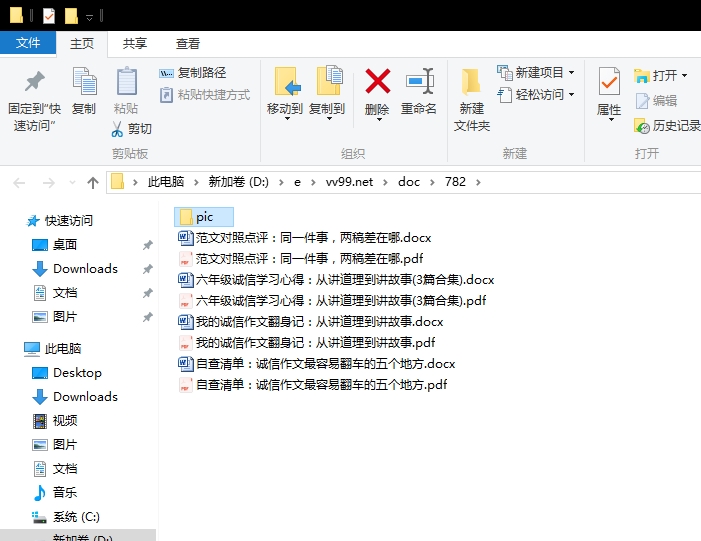This screenshot has width=701, height=541.
Task: Click the 'e' breadcrumb segment
Action: (x=297, y=182)
